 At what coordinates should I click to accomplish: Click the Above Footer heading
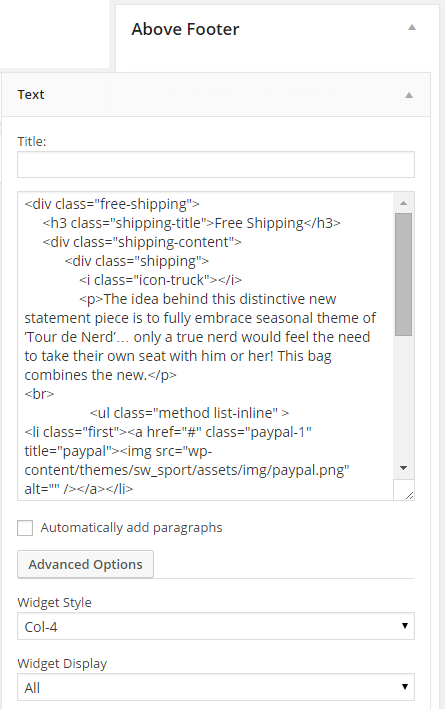[185, 29]
